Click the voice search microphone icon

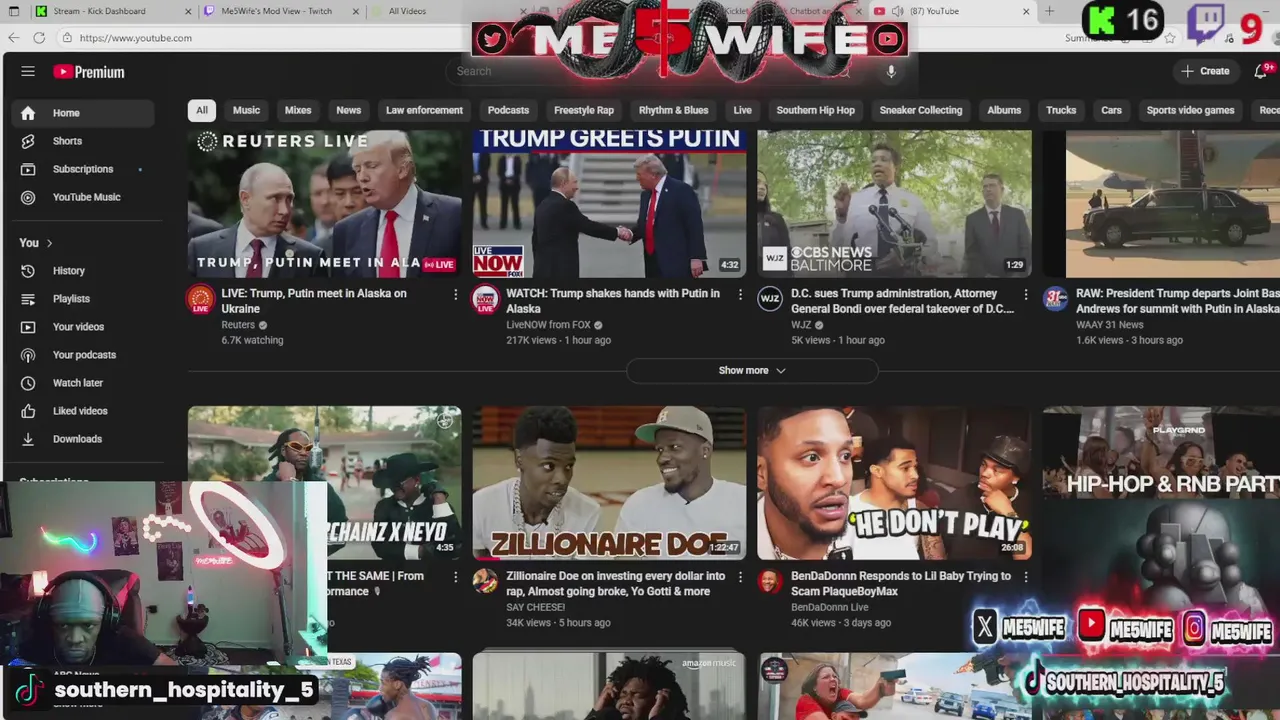pos(891,71)
